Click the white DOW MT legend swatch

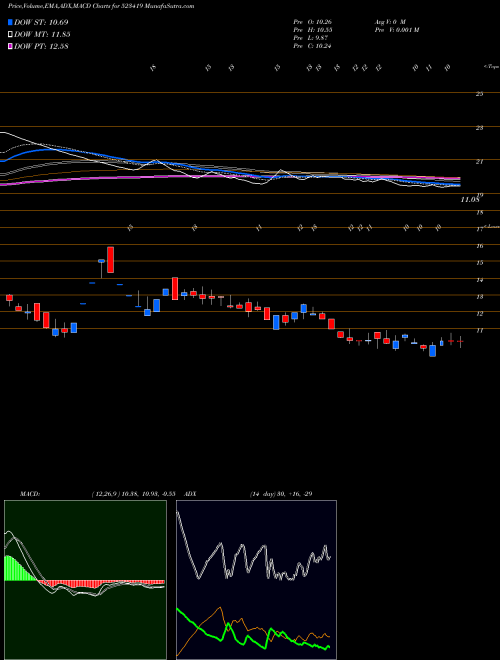click(x=11, y=35)
